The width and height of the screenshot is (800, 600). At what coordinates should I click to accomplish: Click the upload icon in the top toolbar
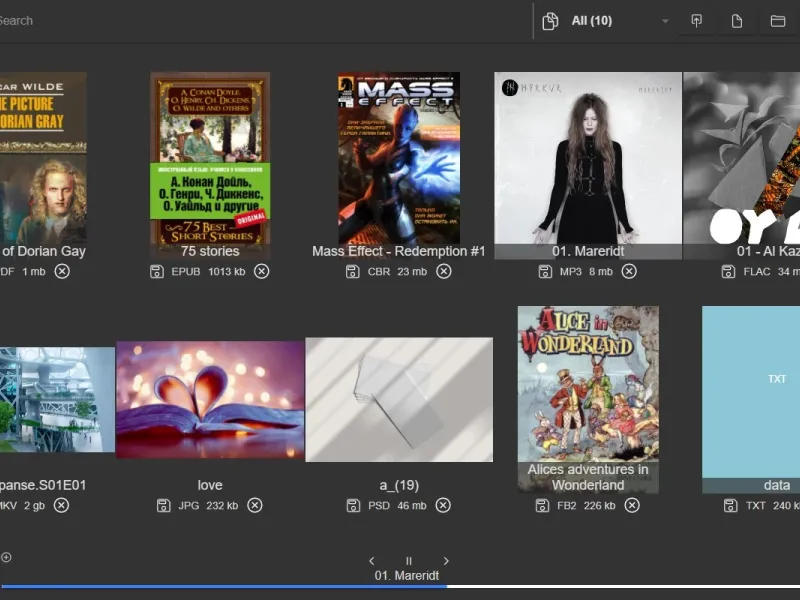[696, 21]
